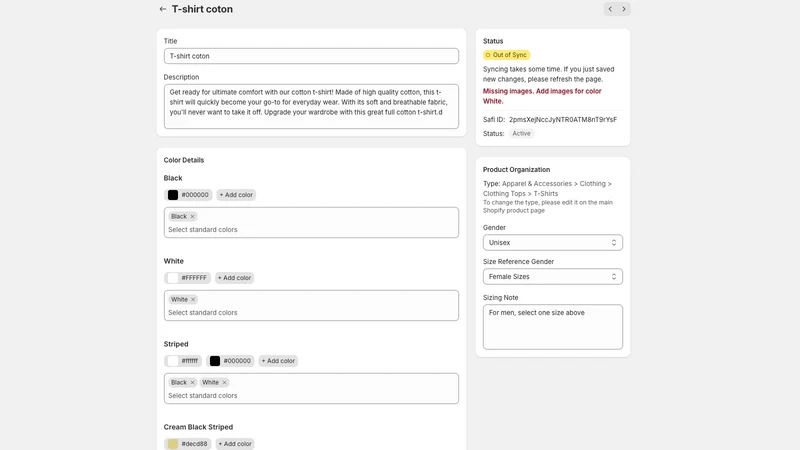Click the Active status badge

[521, 134]
